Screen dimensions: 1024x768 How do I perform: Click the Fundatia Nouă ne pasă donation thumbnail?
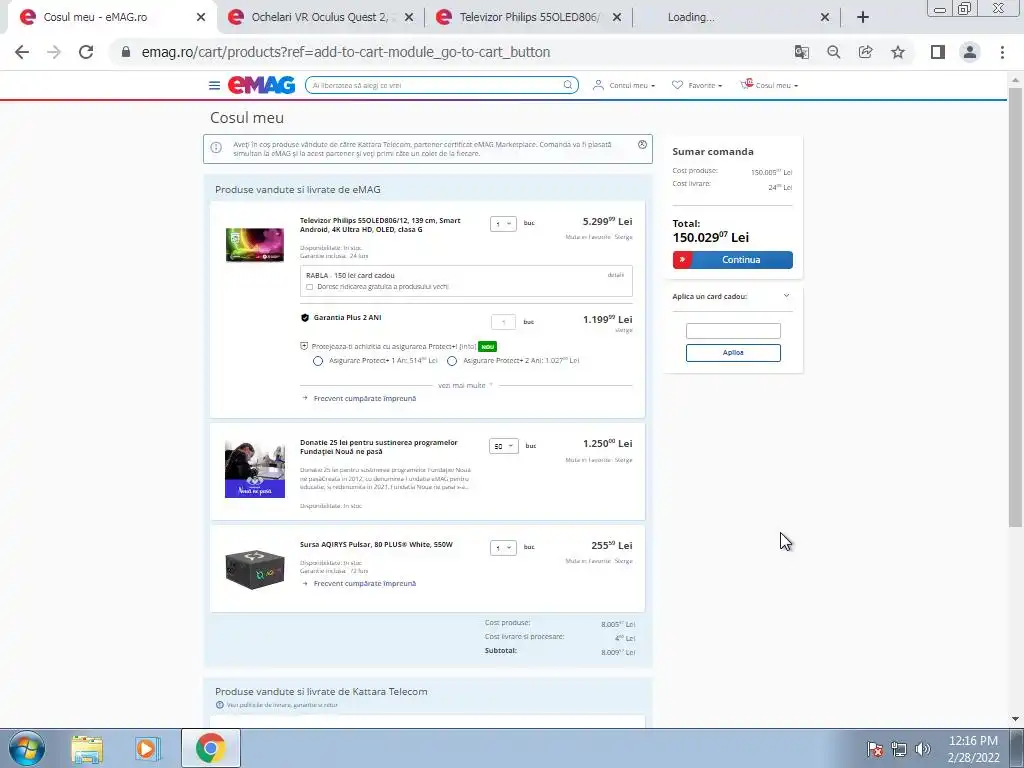coord(255,470)
